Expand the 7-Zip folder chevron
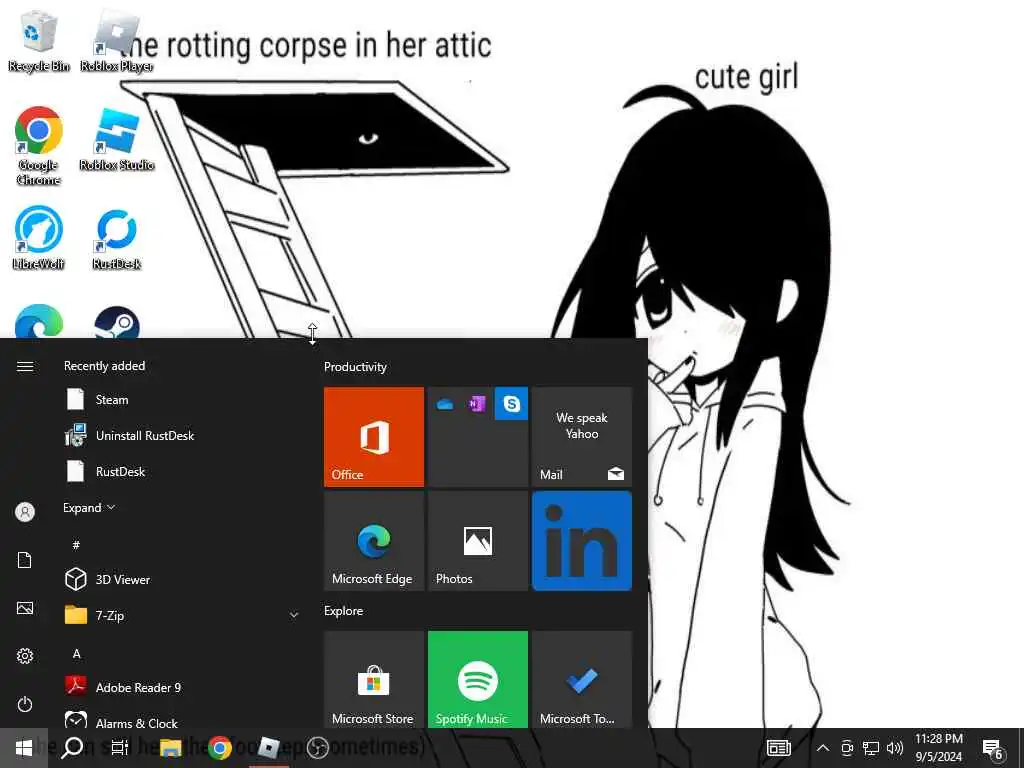 pos(294,615)
